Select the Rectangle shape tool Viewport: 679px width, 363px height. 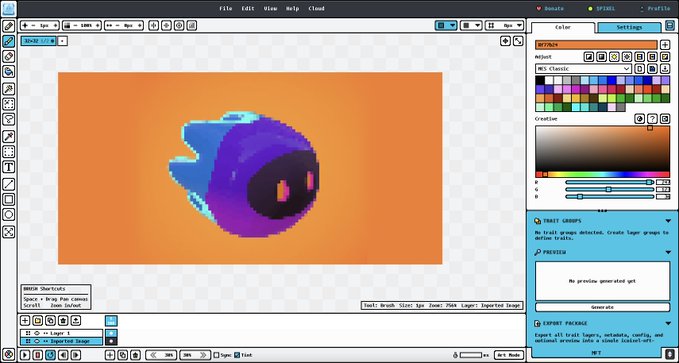pos(9,199)
